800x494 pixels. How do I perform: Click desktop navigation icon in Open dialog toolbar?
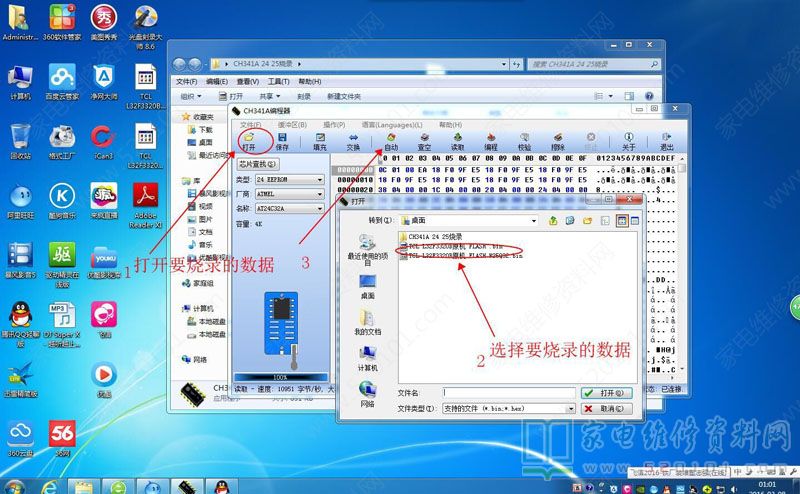point(570,220)
